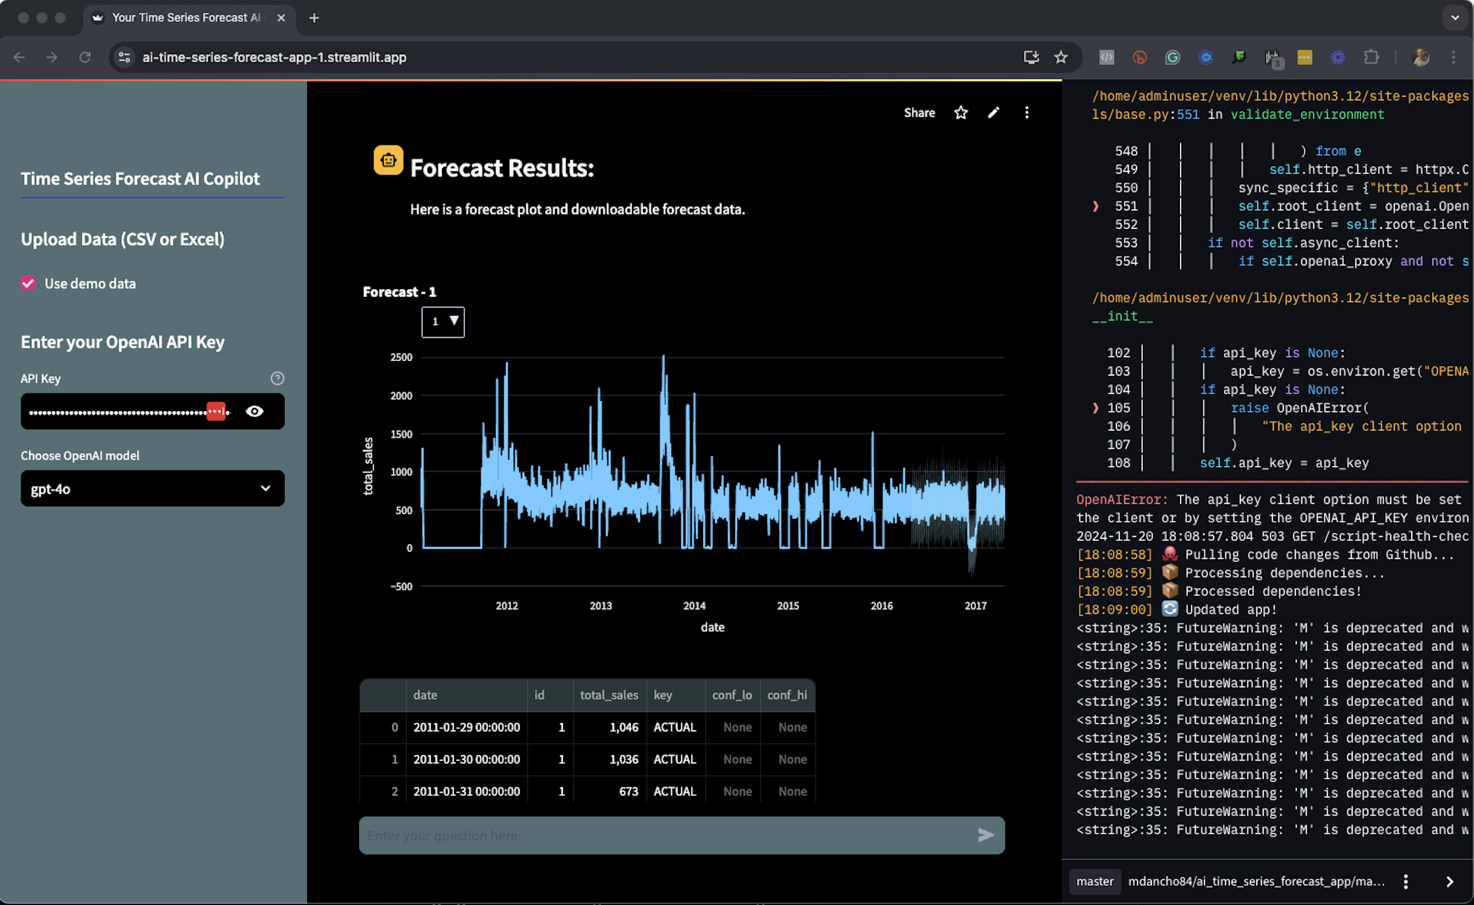Click the address bar URL
This screenshot has height=905, width=1474.
click(x=274, y=57)
